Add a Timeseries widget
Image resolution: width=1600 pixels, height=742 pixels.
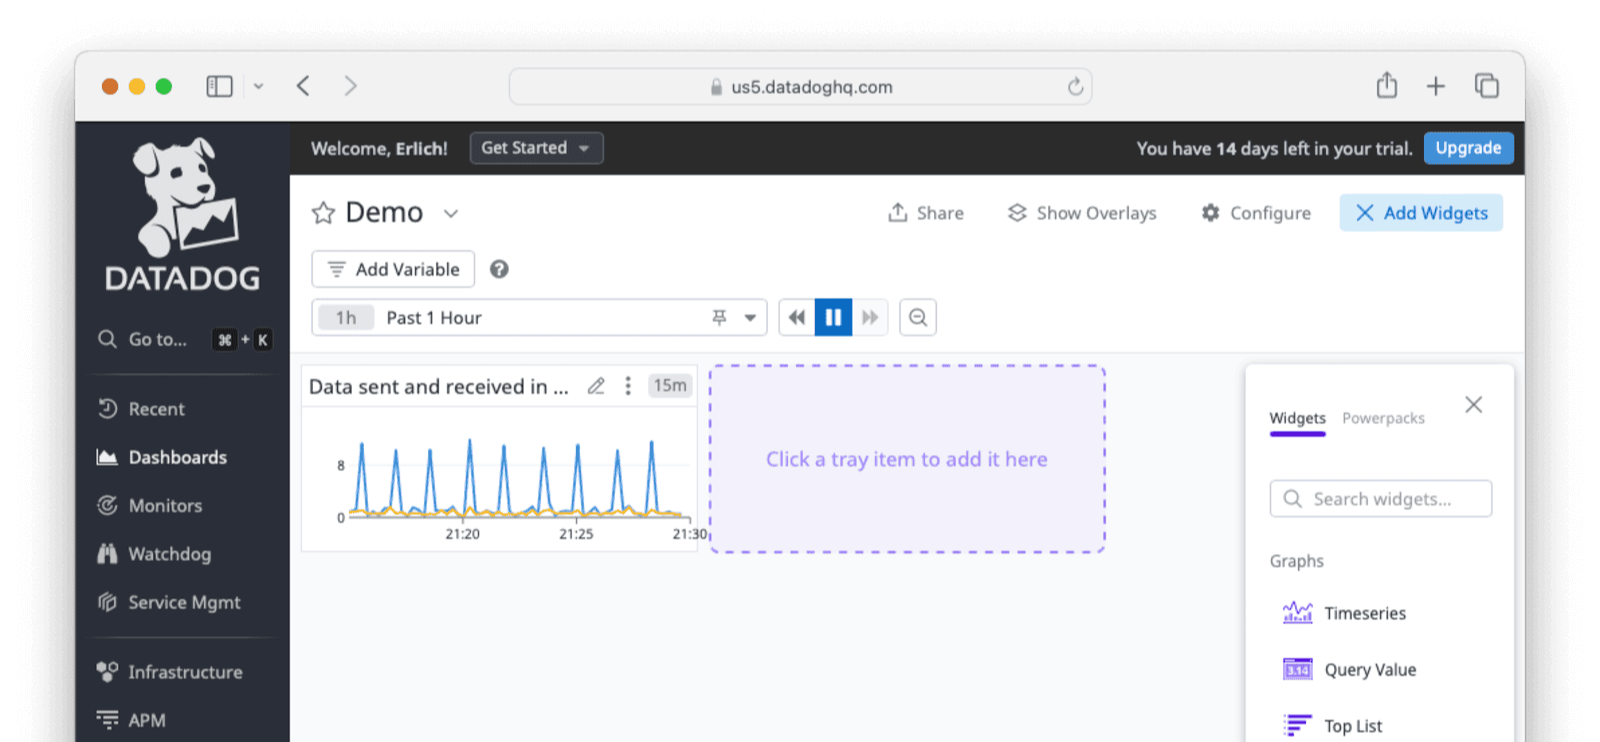tap(1344, 613)
